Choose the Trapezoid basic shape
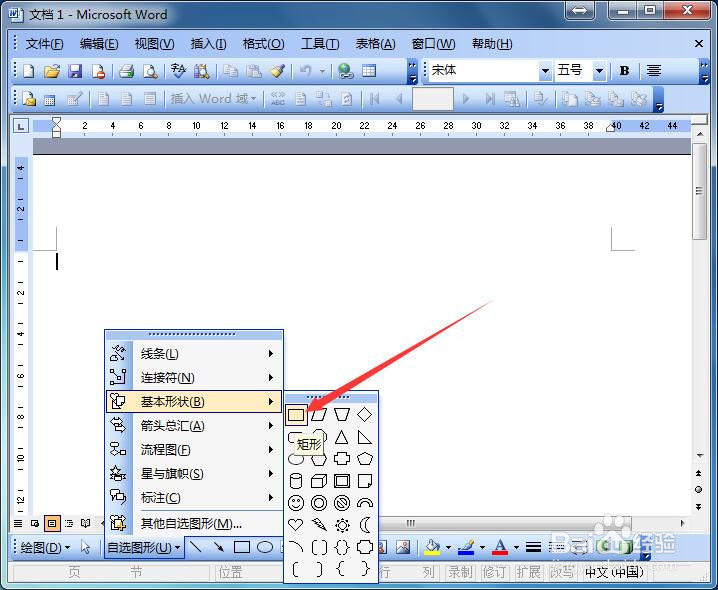Image resolution: width=718 pixels, height=590 pixels. [x=342, y=415]
